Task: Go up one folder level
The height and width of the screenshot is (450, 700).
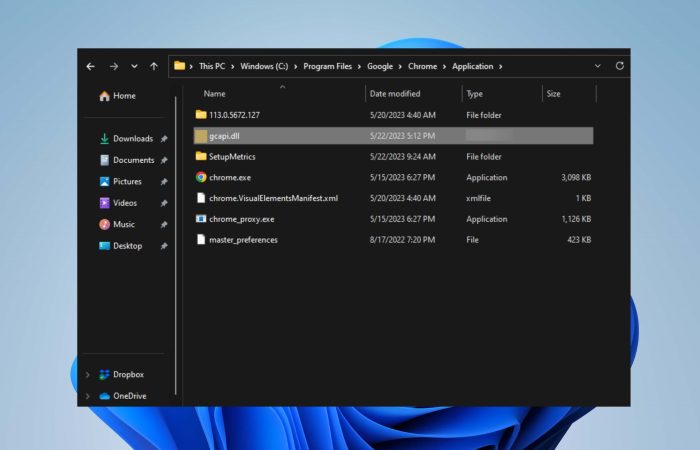Action: tap(154, 67)
